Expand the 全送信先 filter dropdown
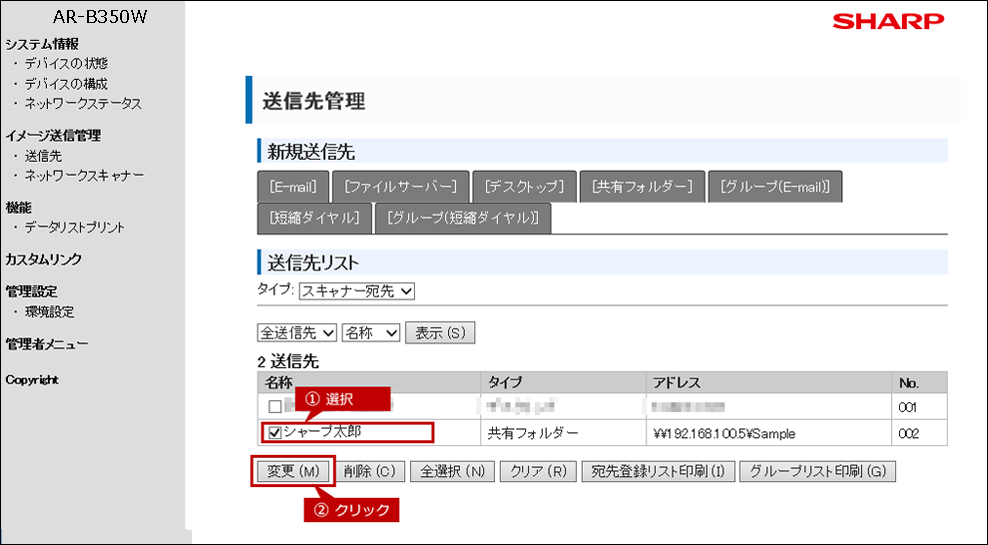The image size is (988, 545). [x=297, y=332]
